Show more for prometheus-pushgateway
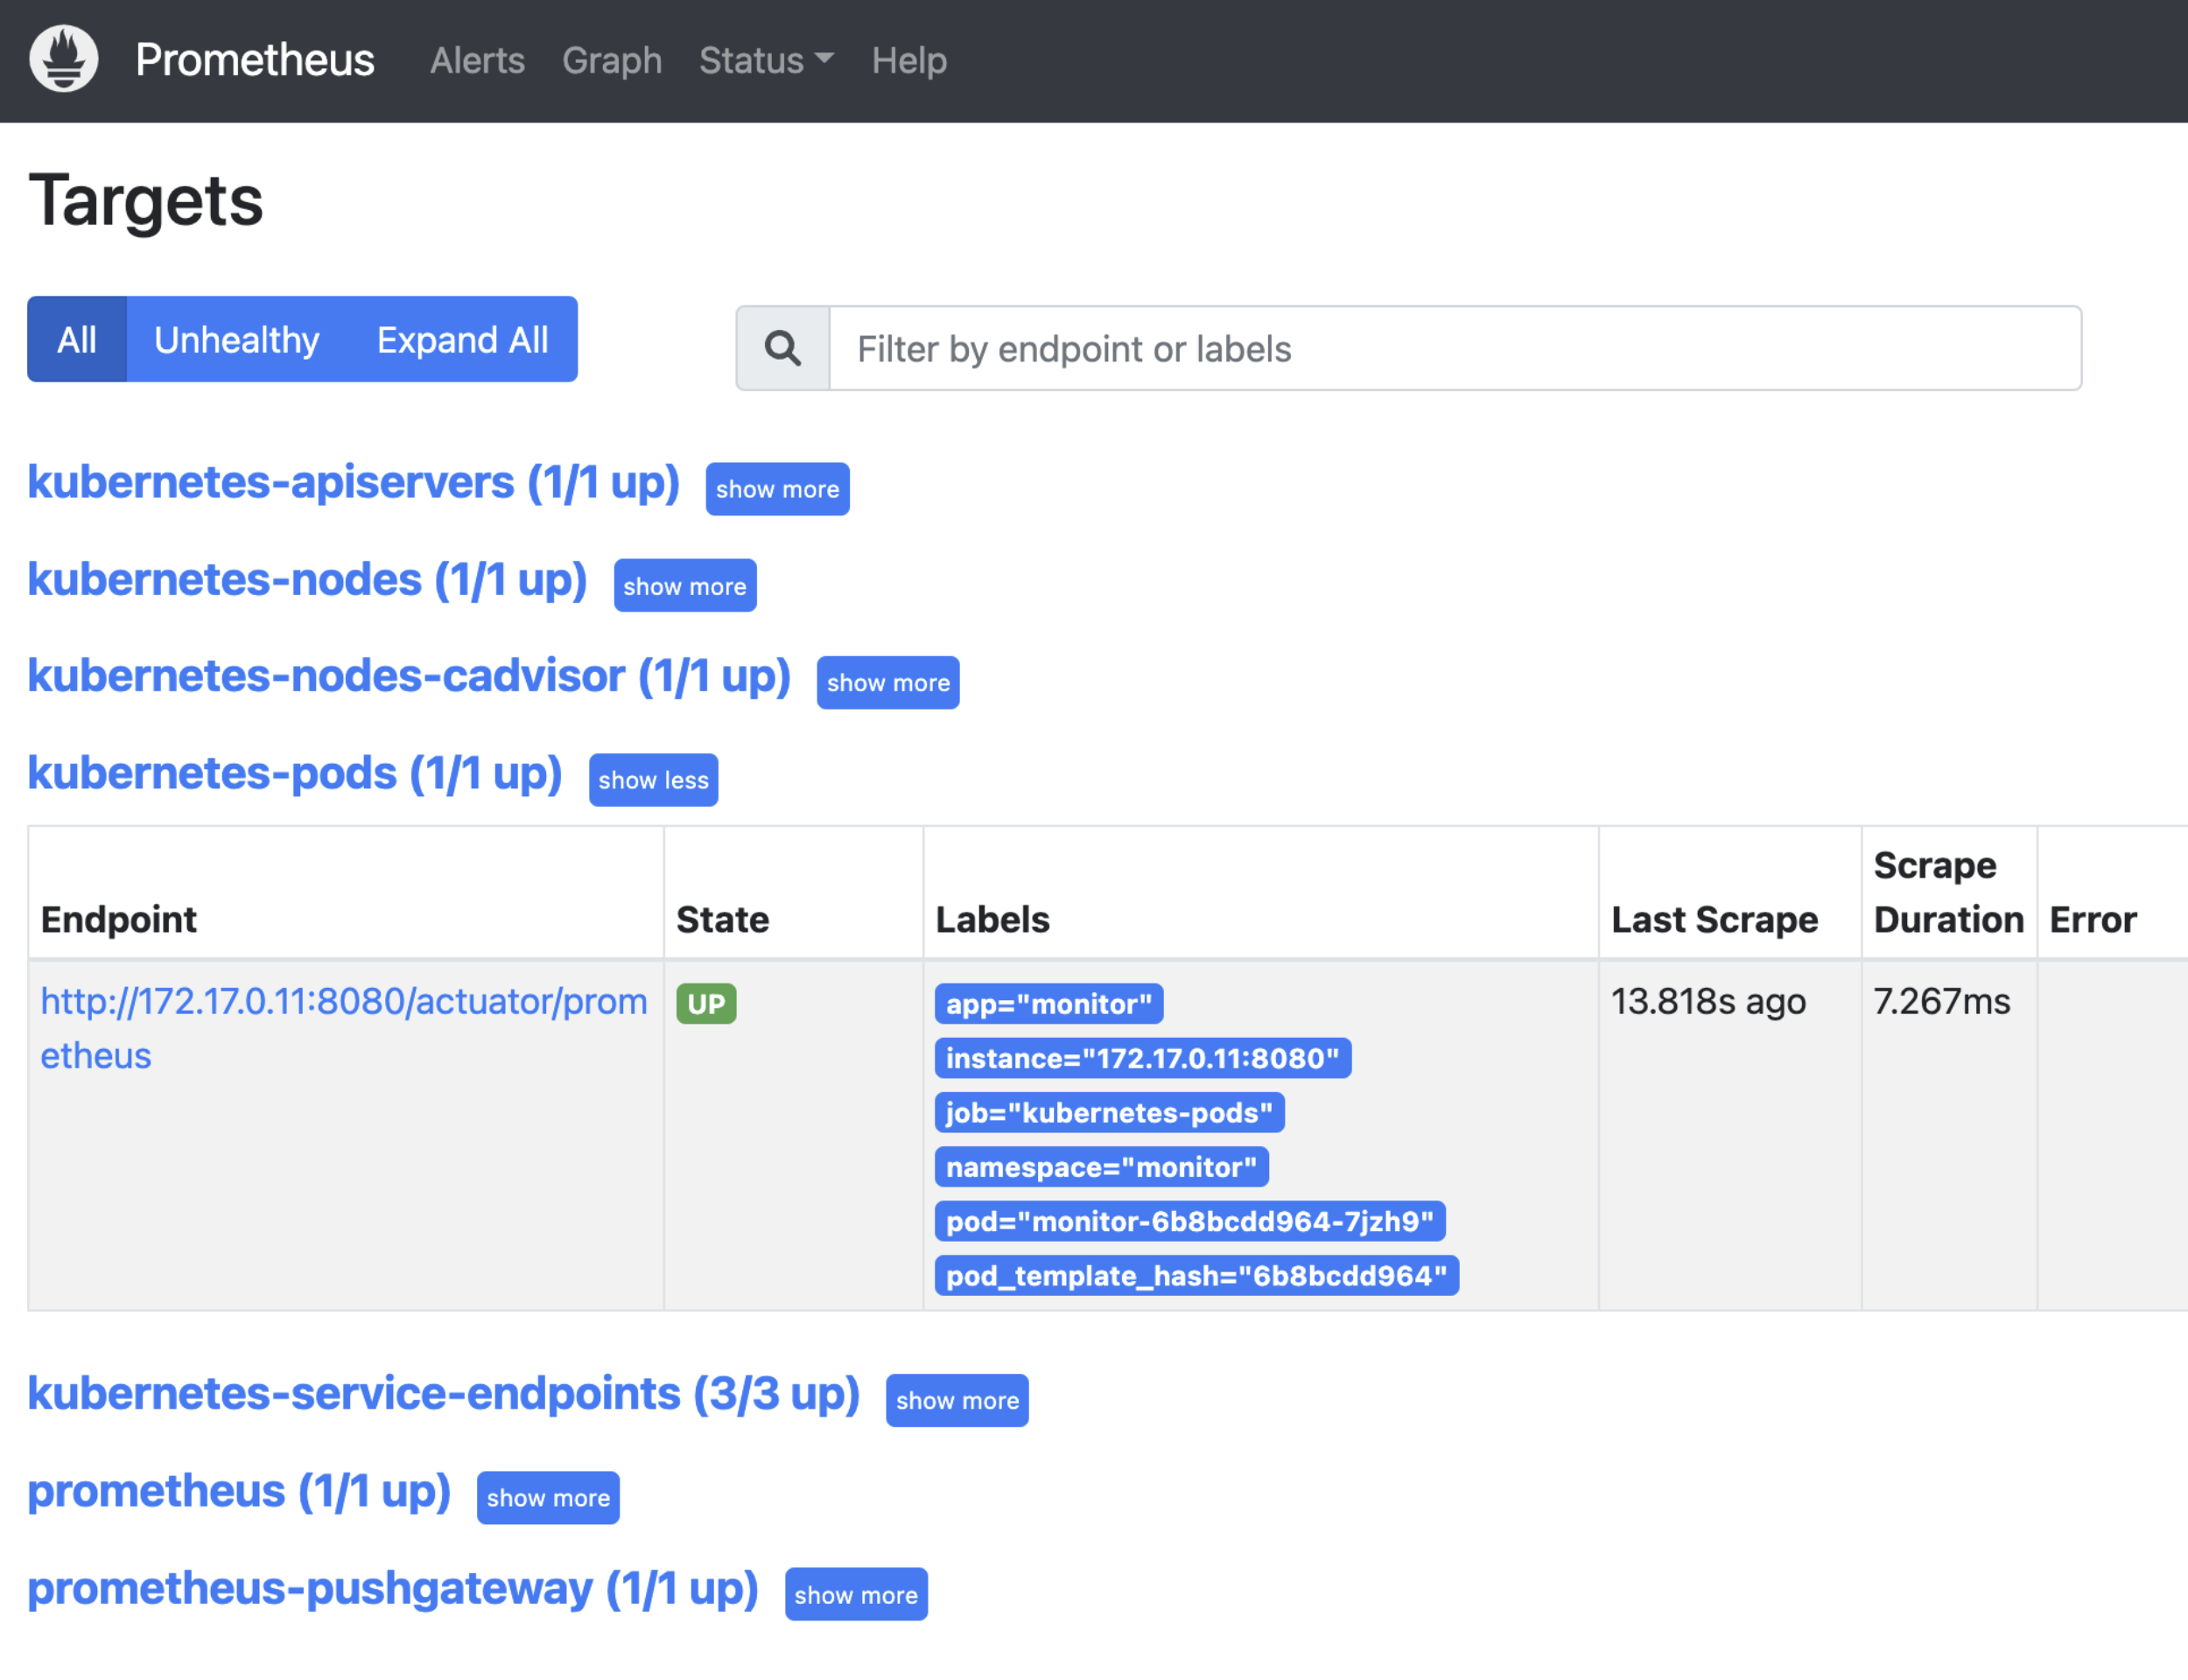The height and width of the screenshot is (1680, 2188). 856,1595
